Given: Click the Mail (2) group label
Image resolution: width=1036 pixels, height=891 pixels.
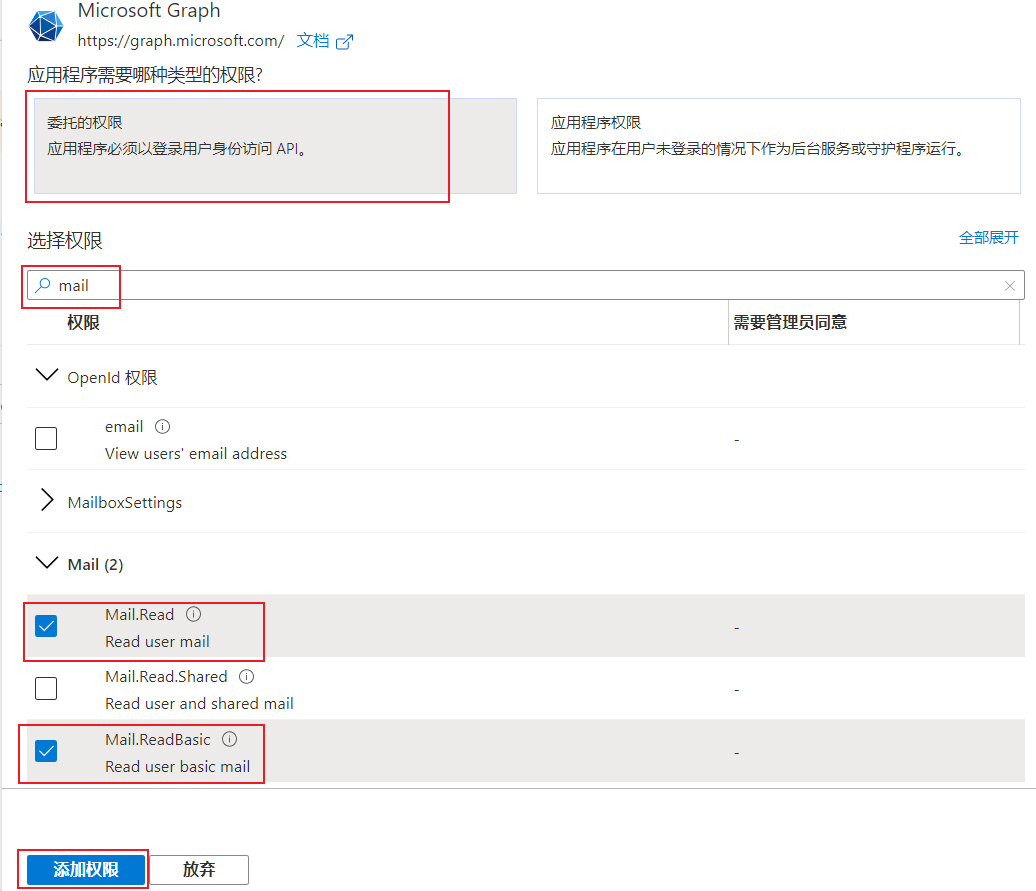Looking at the screenshot, I should click(x=95, y=565).
